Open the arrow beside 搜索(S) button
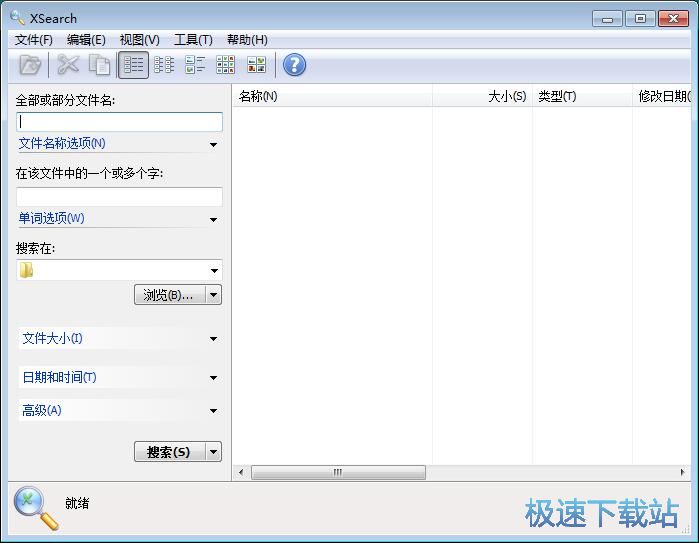 coord(214,452)
